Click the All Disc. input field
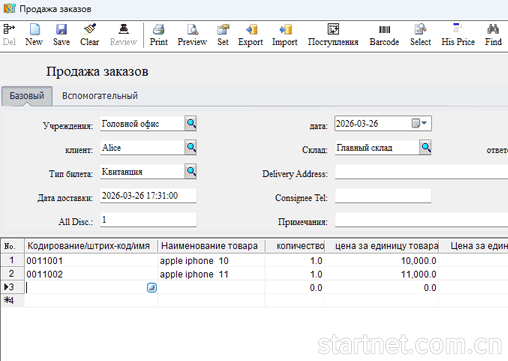This screenshot has width=508, height=361. point(148,220)
